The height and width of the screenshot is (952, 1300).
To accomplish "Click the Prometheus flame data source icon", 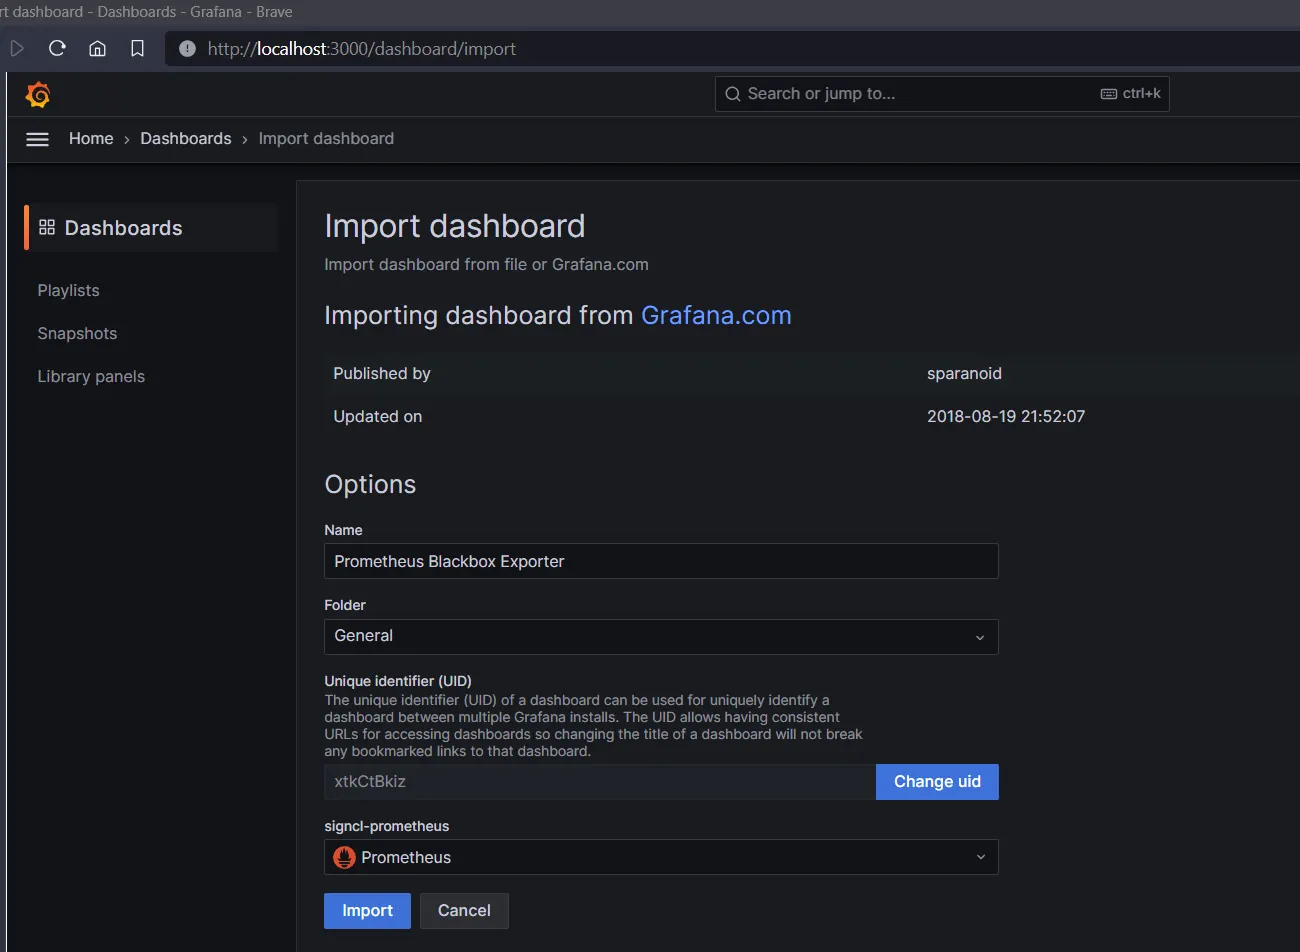I will tap(344, 857).
